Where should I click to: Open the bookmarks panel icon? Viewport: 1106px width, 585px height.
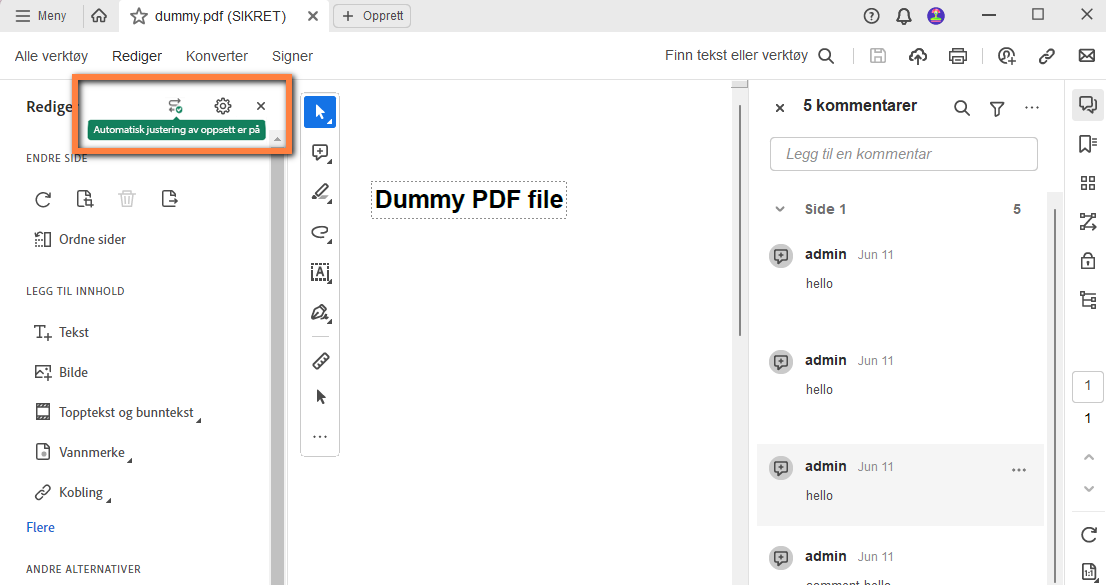click(x=1088, y=144)
